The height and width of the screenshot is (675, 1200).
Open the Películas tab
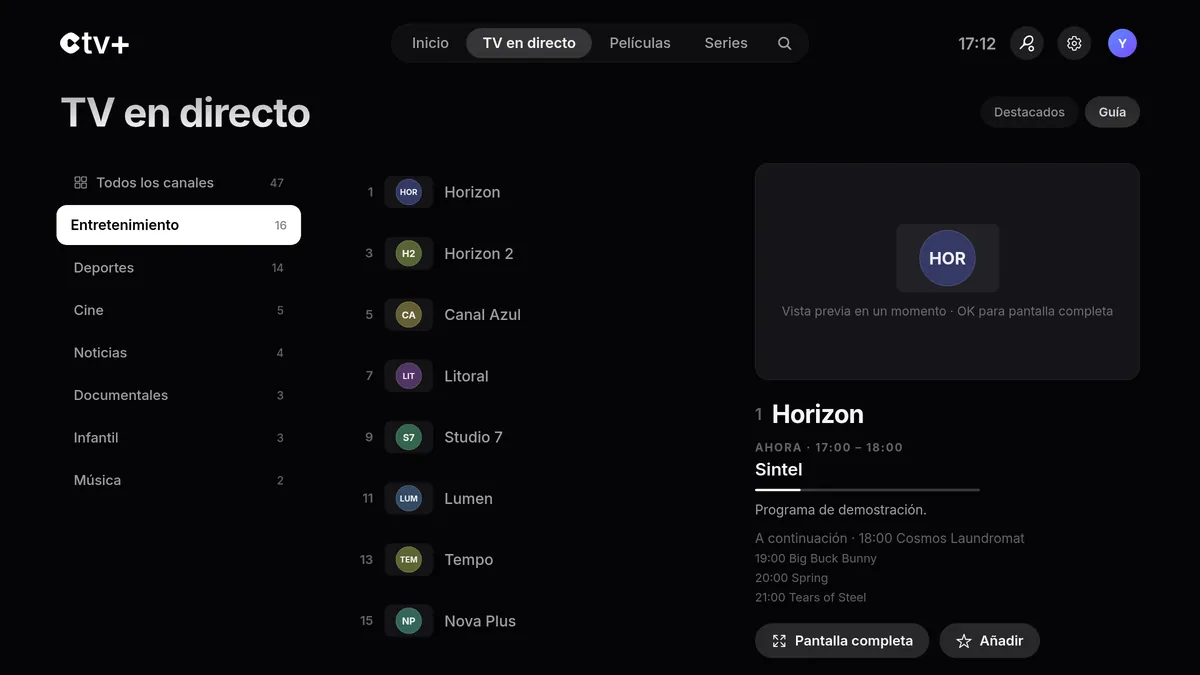(640, 43)
